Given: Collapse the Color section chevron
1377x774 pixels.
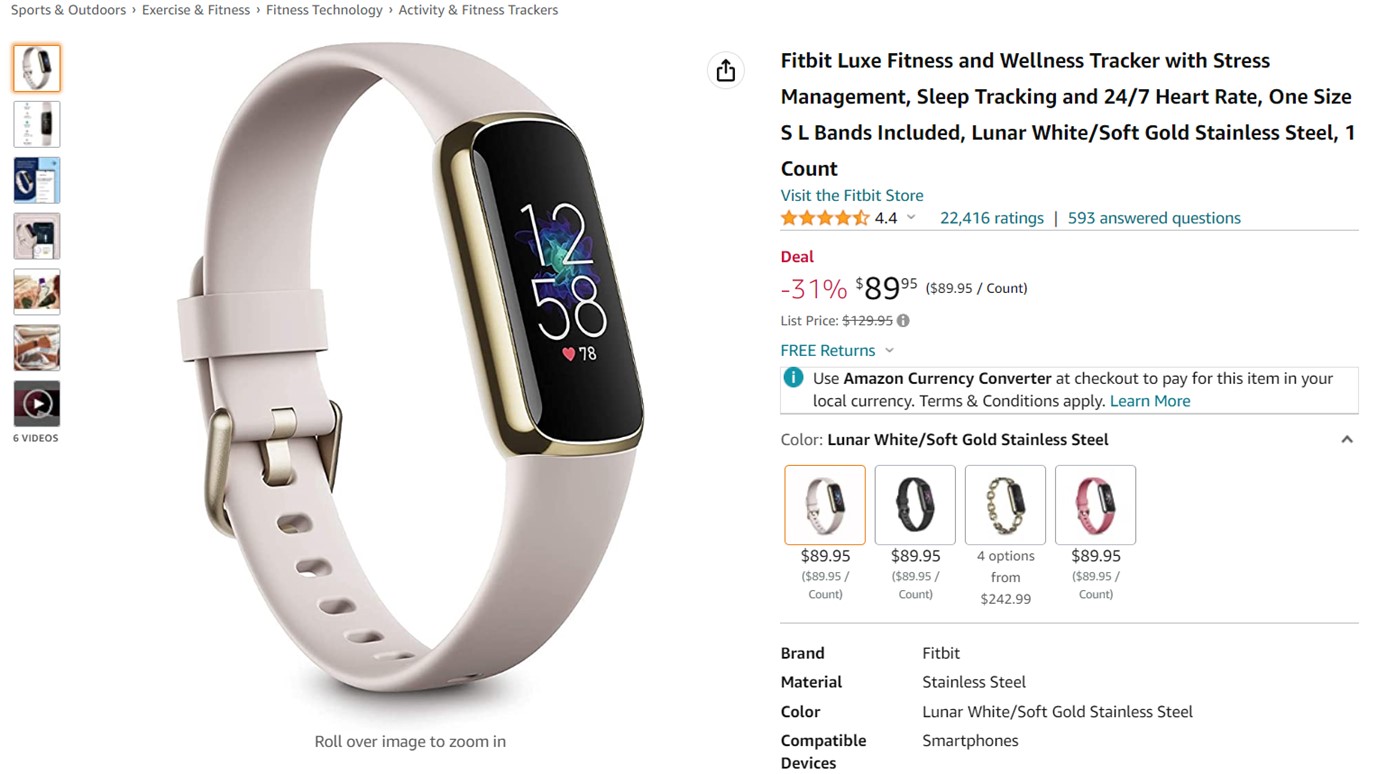Looking at the screenshot, I should point(1347,440).
